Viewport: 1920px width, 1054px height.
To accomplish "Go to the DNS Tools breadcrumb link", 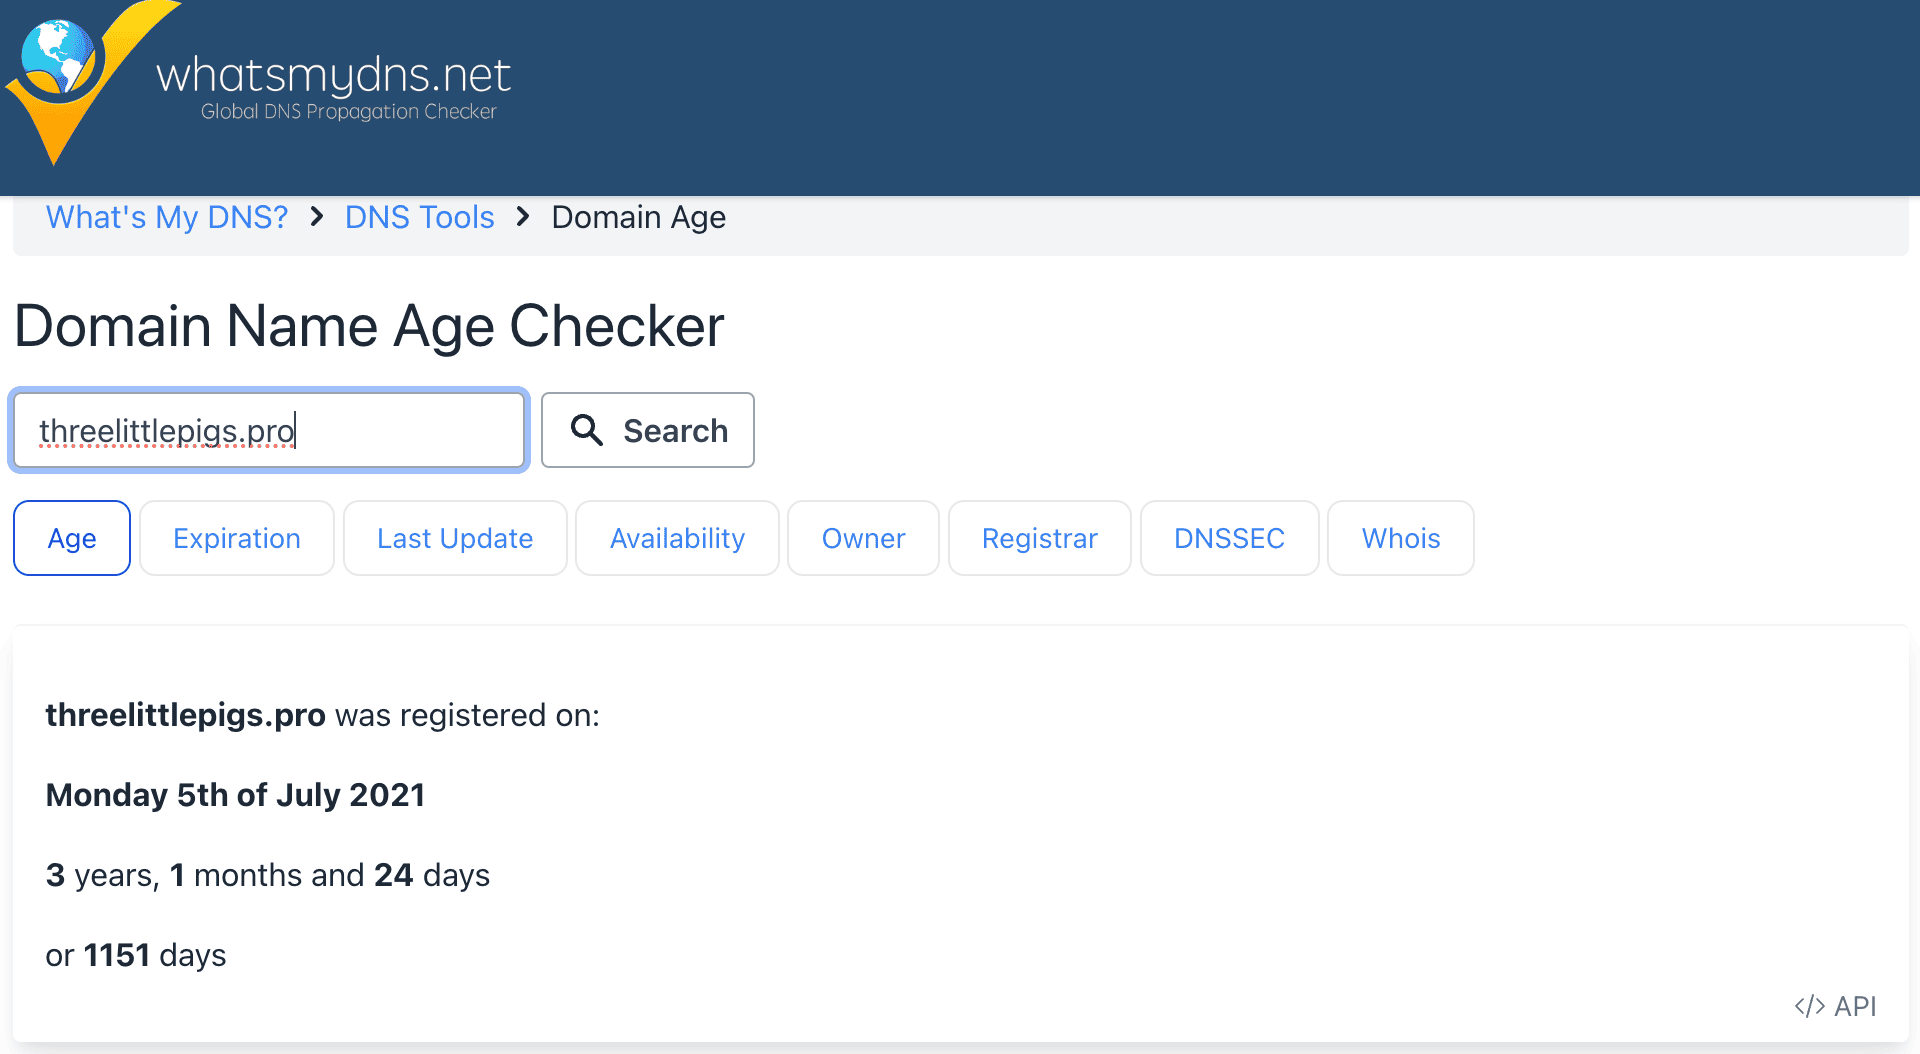I will pyautogui.click(x=419, y=217).
